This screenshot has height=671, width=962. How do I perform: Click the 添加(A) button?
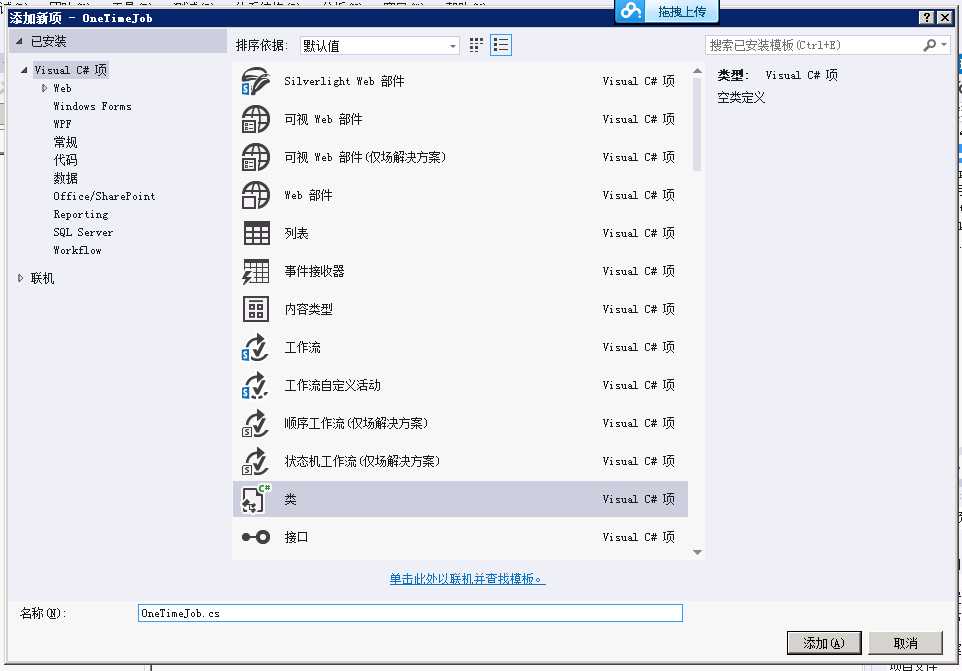(x=824, y=643)
